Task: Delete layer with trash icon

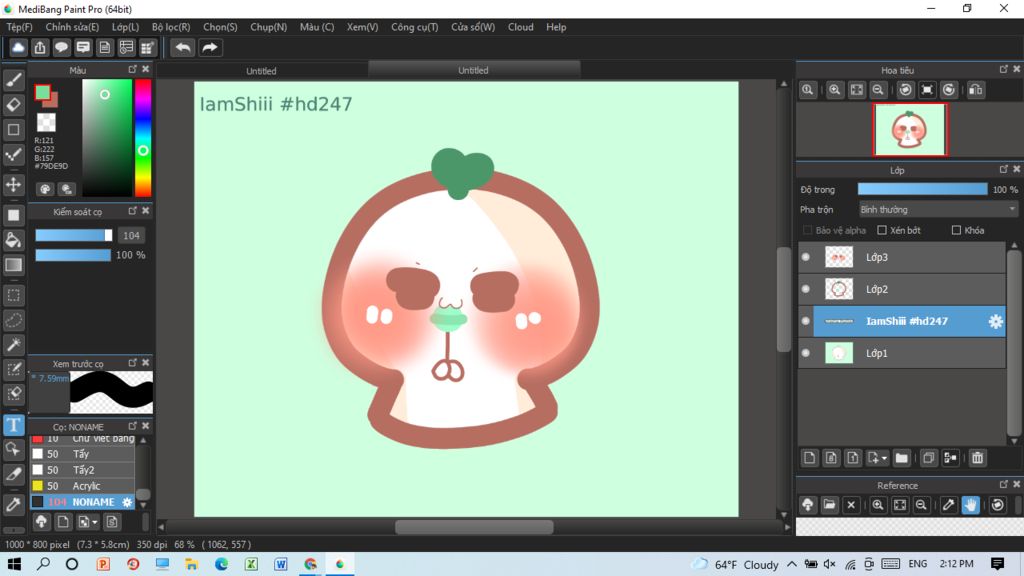Action: tap(977, 458)
